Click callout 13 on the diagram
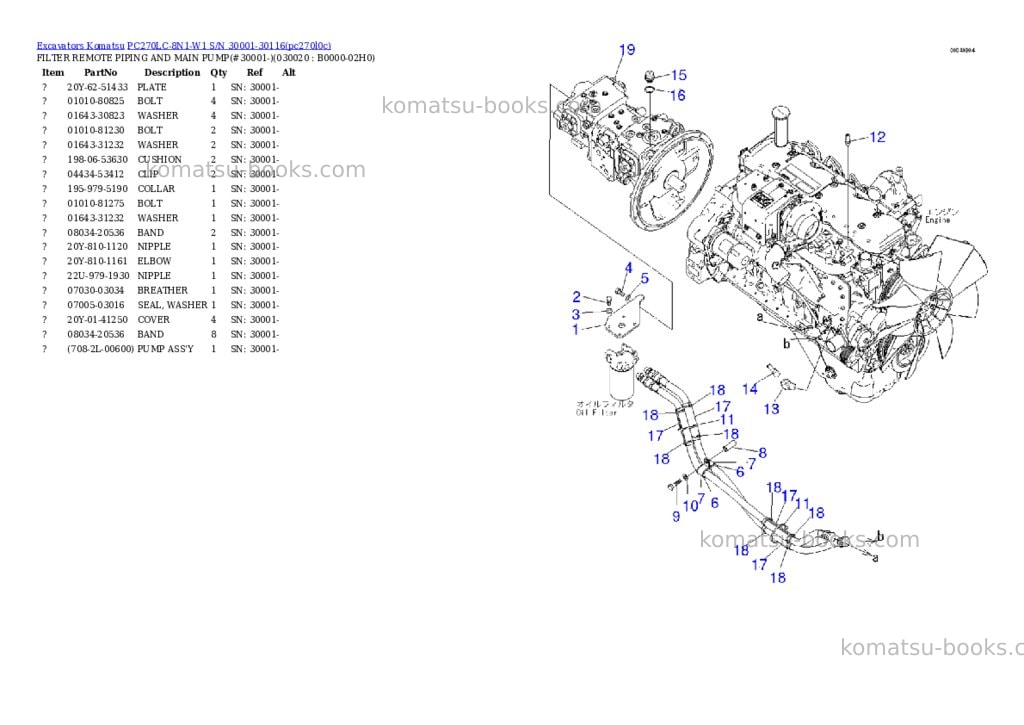1024x725 pixels. (771, 409)
